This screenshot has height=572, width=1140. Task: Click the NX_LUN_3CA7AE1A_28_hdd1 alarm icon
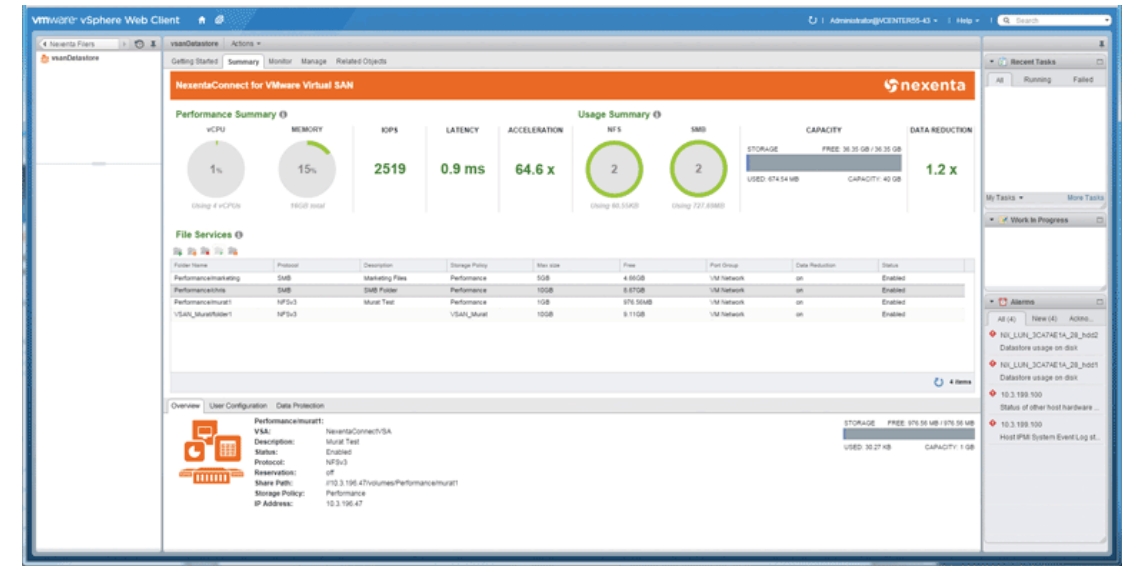(x=992, y=364)
